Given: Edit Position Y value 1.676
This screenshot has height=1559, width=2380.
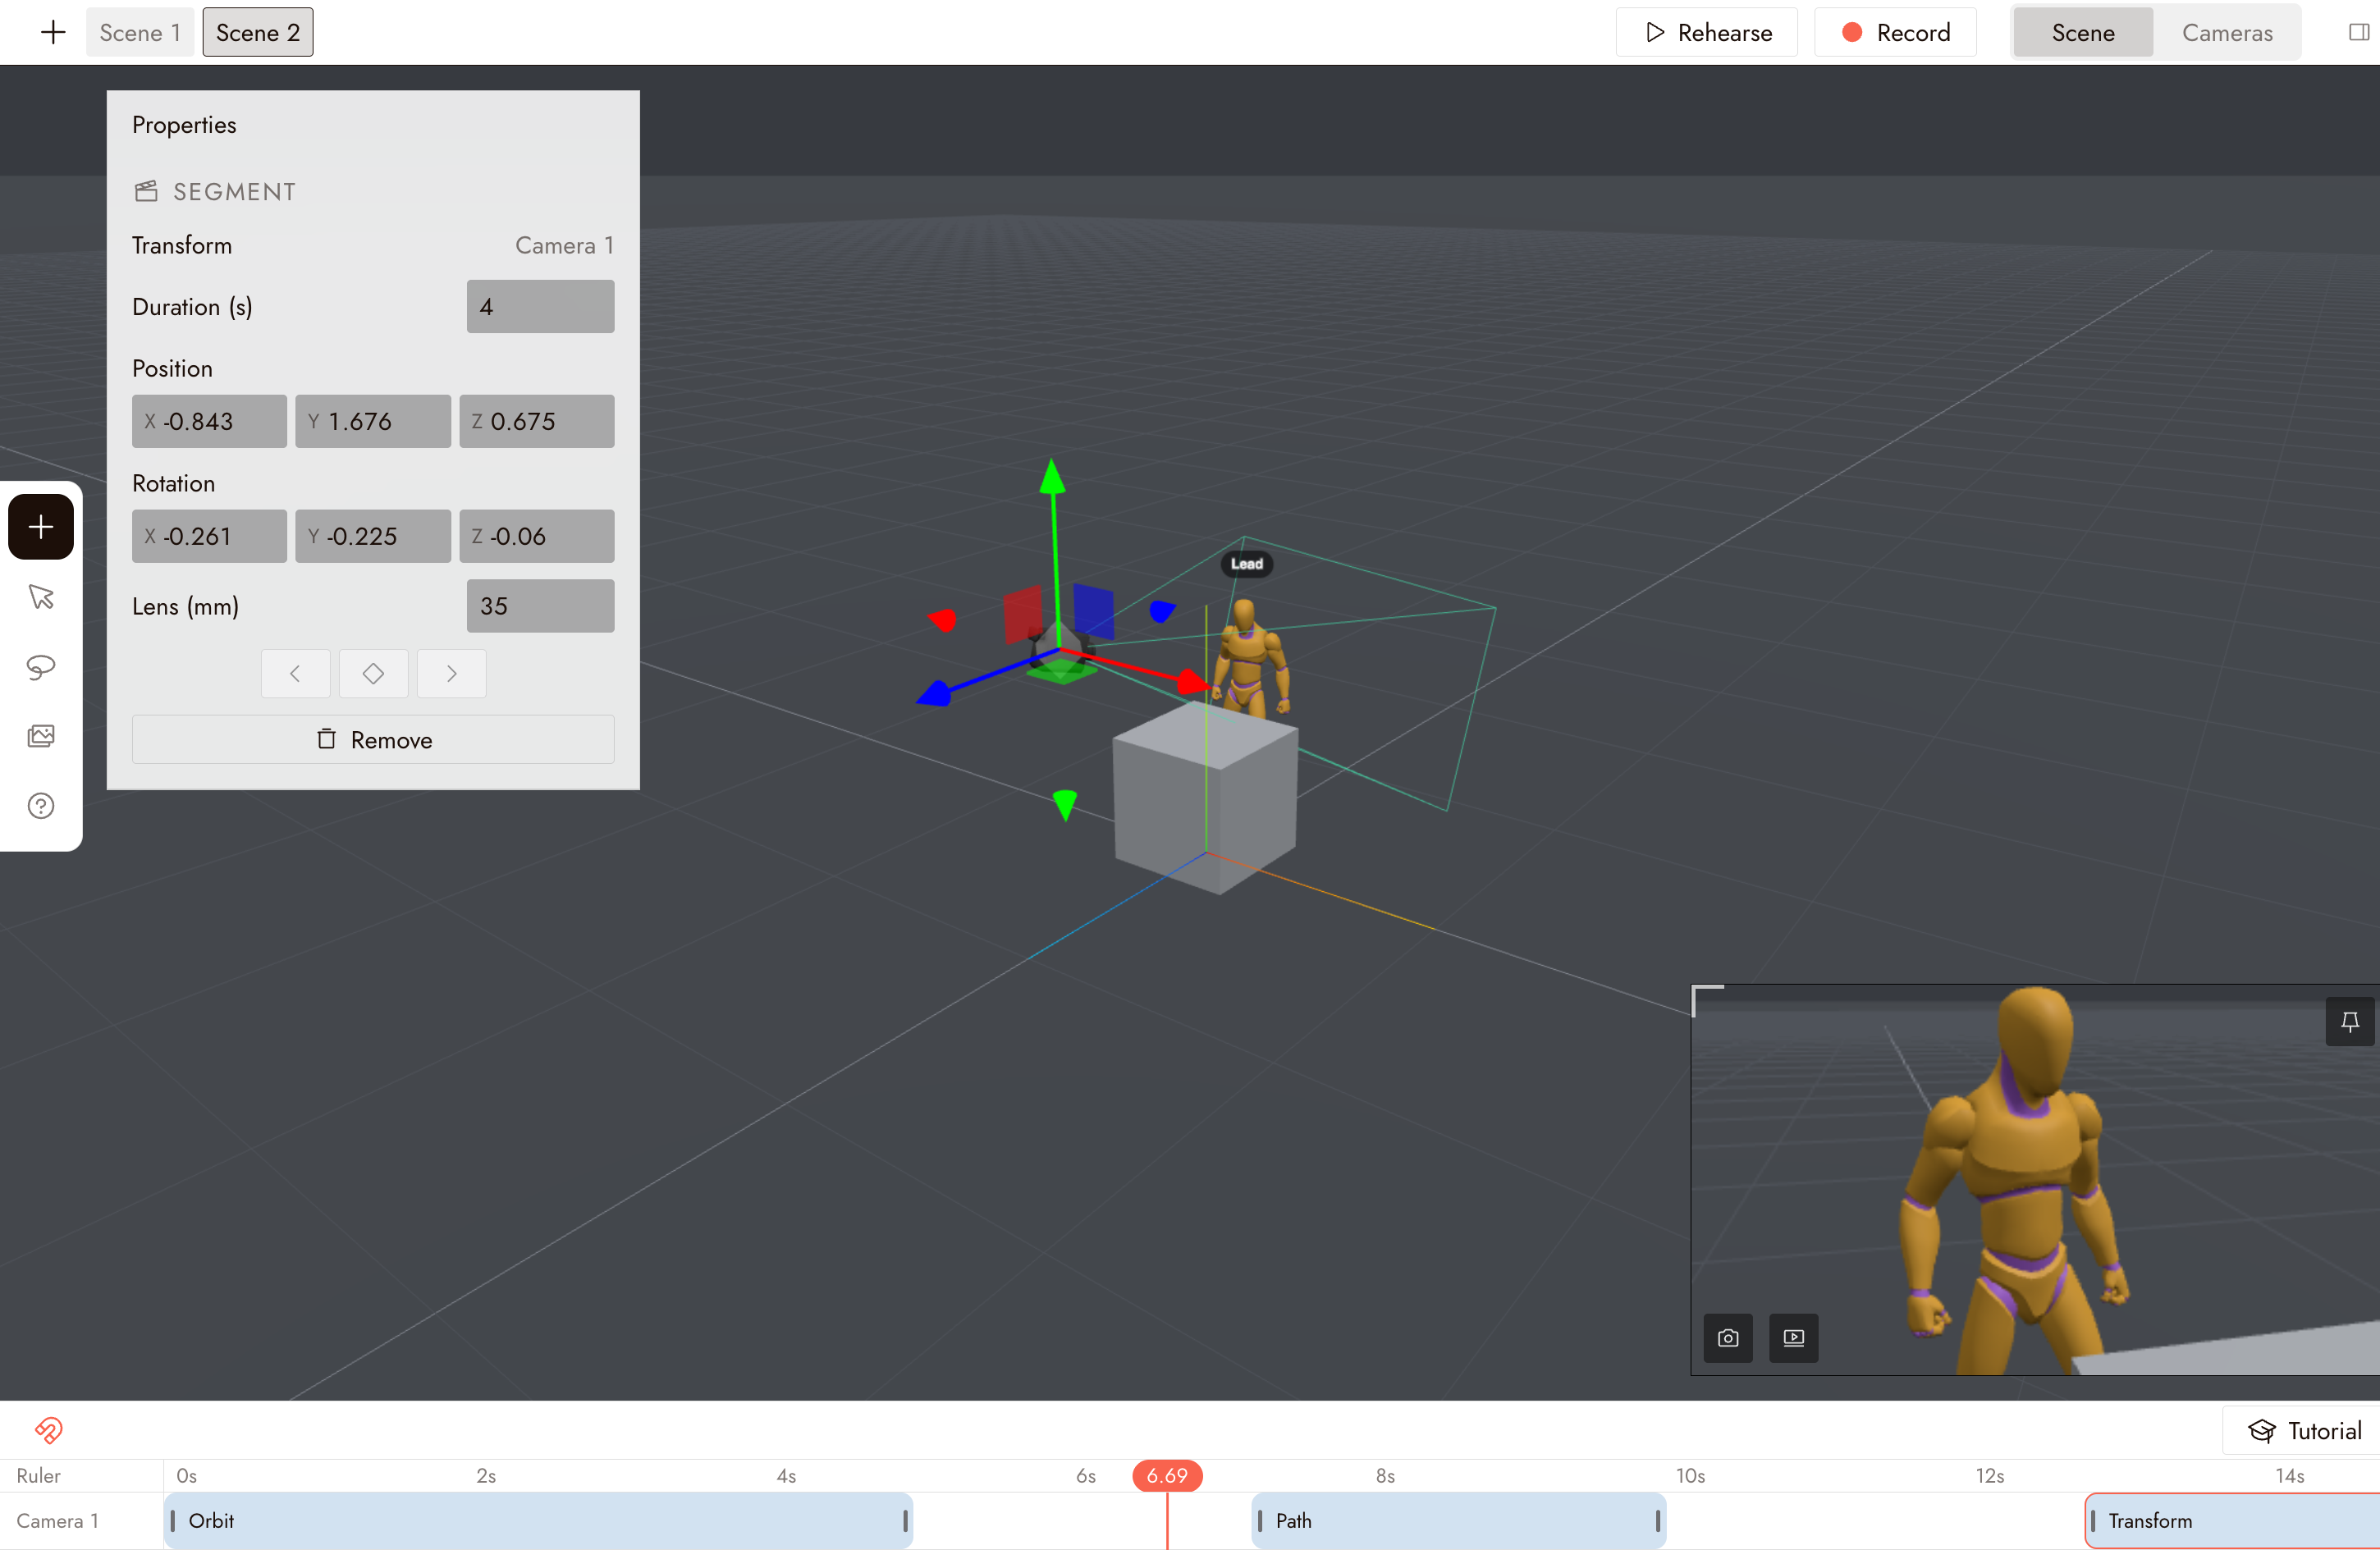Looking at the screenshot, I should (373, 422).
